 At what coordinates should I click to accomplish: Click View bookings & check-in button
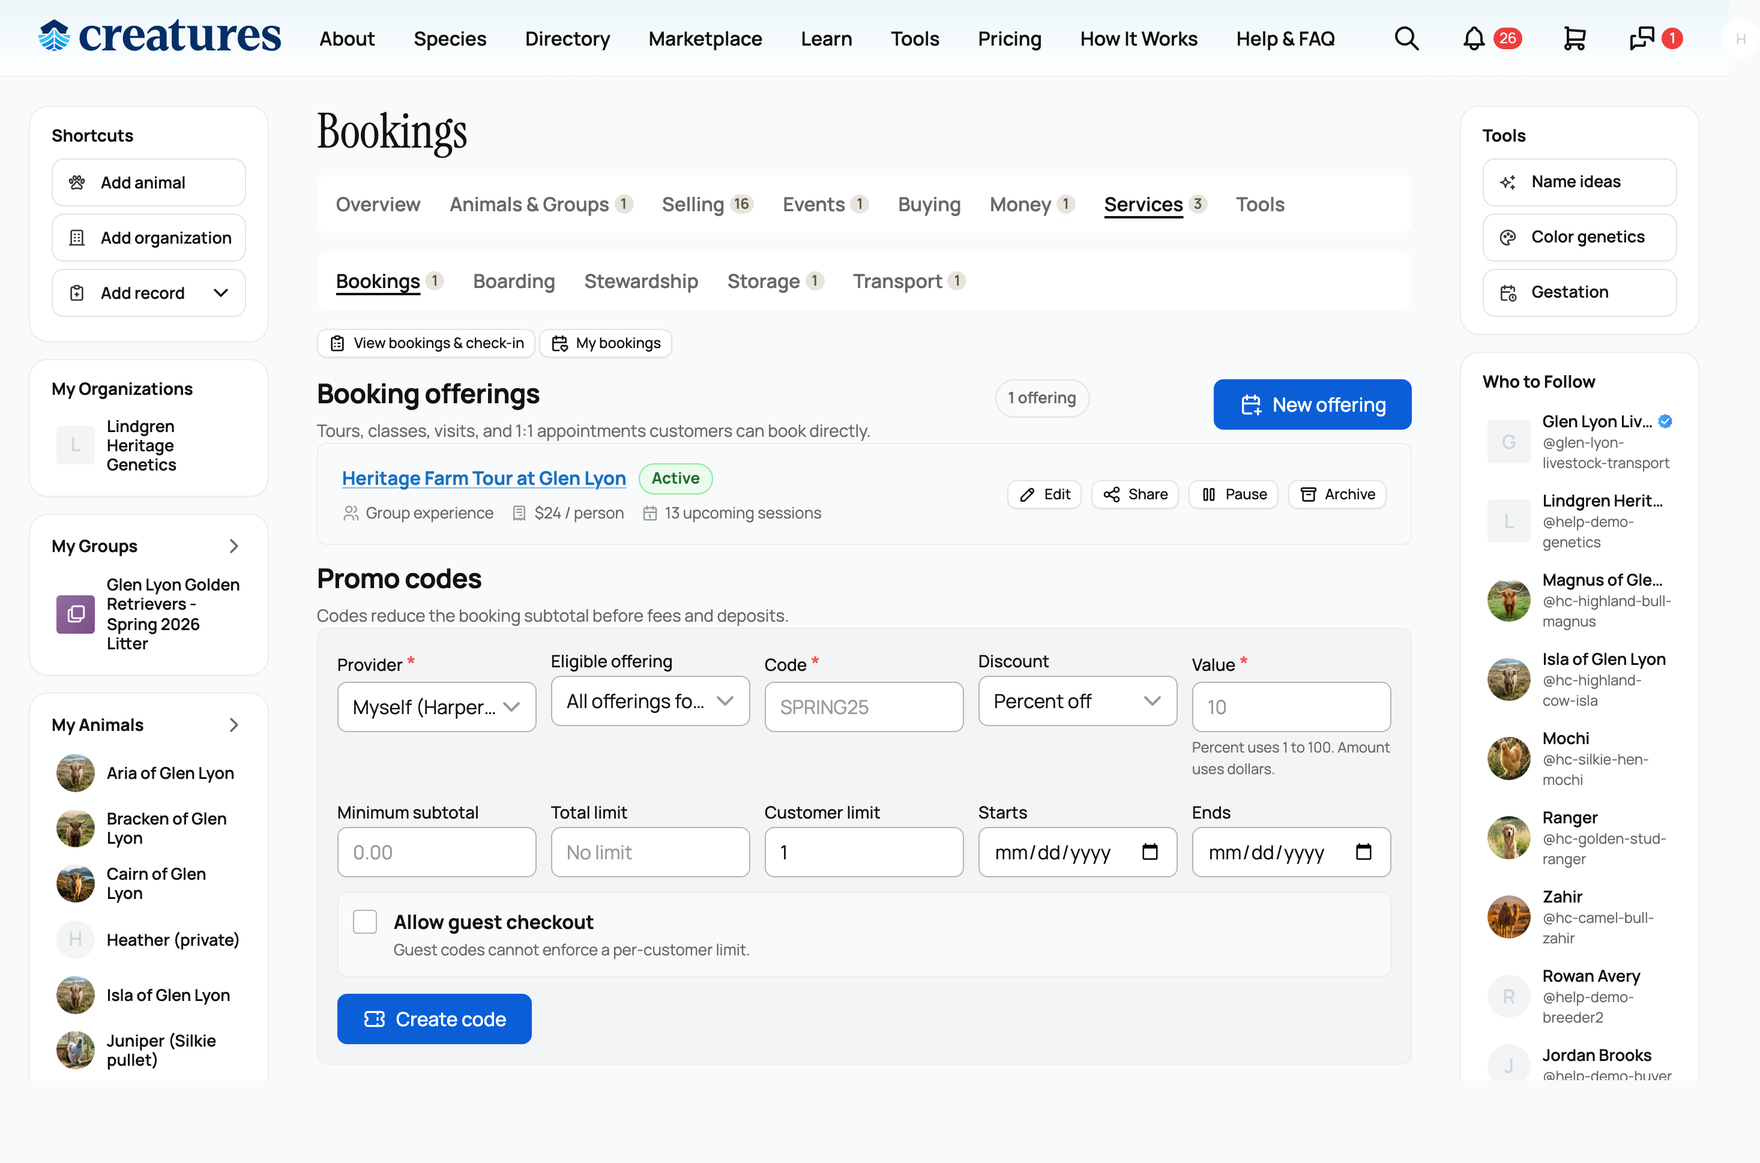point(426,343)
